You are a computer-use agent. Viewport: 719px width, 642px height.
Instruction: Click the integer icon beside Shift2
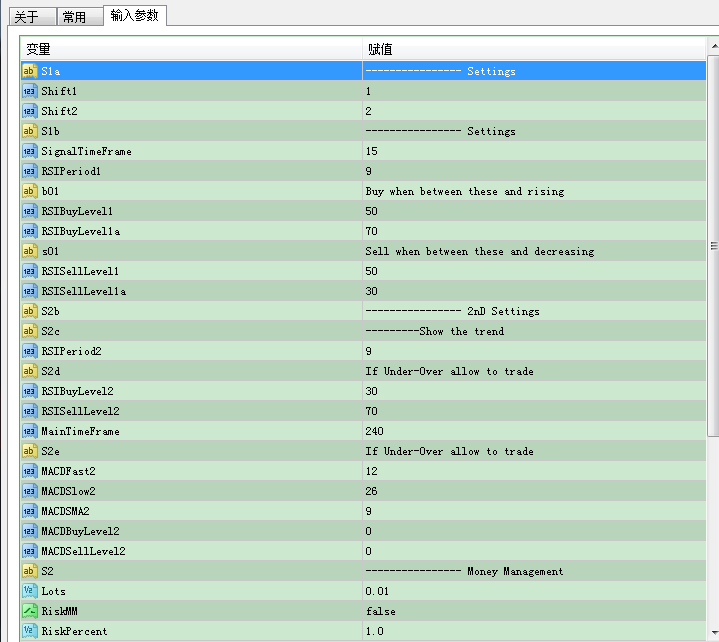pyautogui.click(x=29, y=111)
